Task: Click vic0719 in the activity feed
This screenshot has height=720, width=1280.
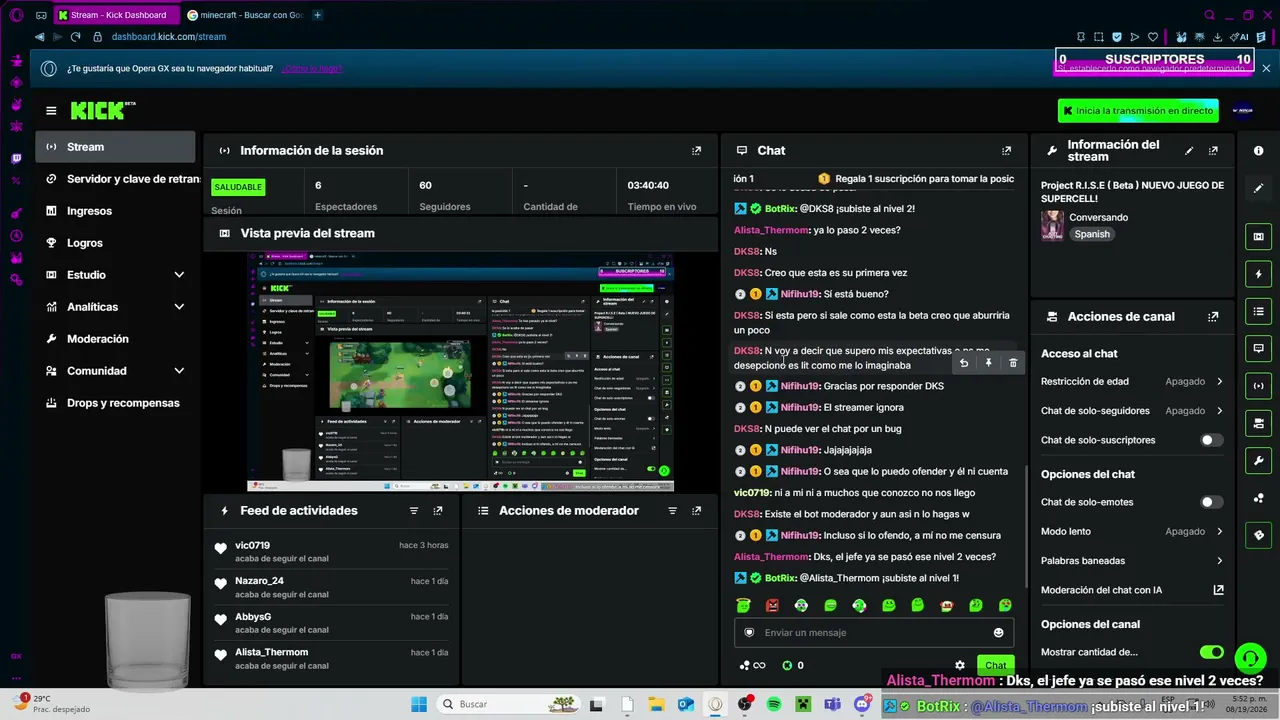Action: coord(252,545)
